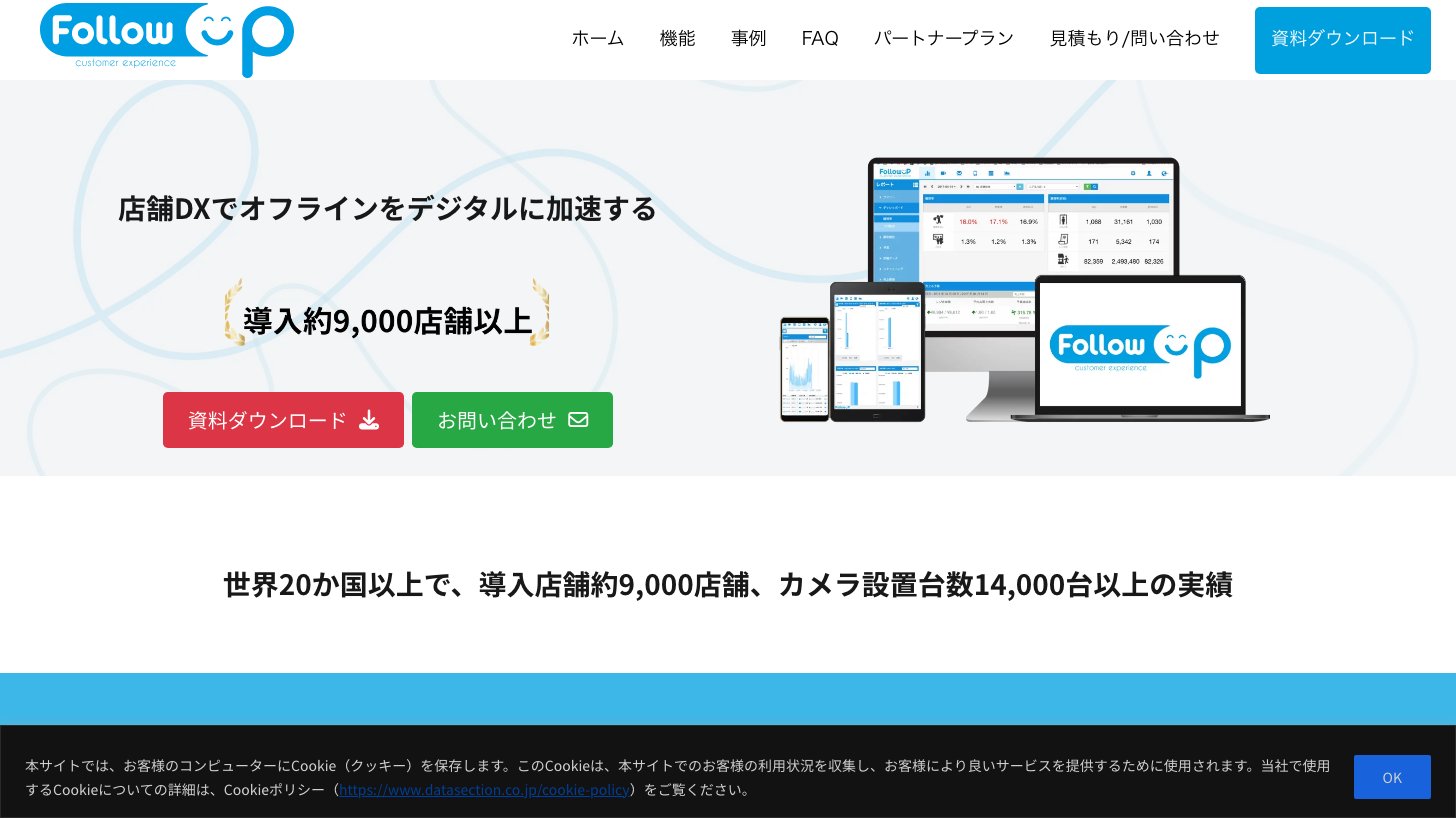Click the blue 資料ダウンロード header button
This screenshot has height=818, width=1456.
click(1343, 40)
